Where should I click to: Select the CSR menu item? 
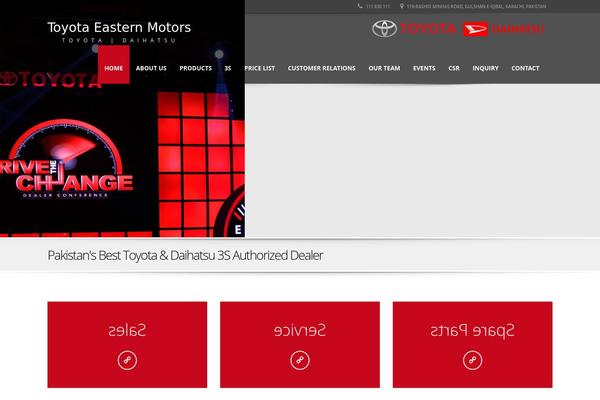click(454, 68)
